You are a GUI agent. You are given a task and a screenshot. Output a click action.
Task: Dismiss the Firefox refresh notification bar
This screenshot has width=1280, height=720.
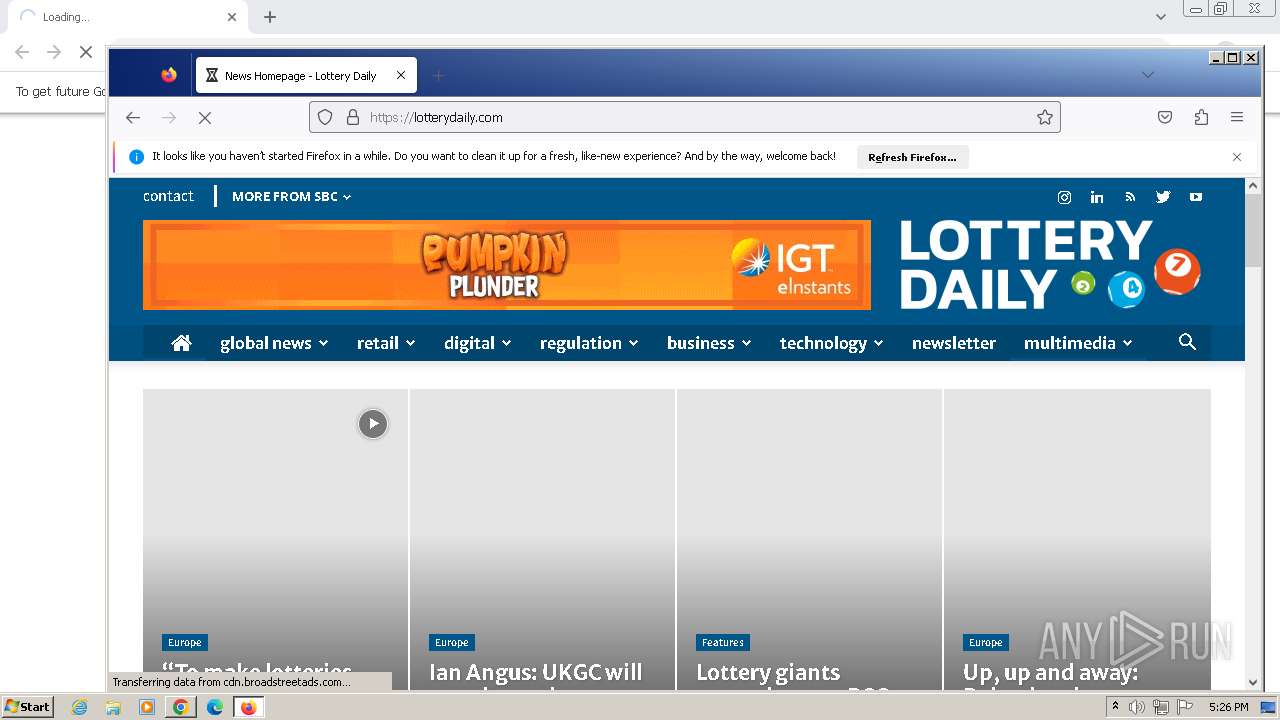pyautogui.click(x=1237, y=157)
